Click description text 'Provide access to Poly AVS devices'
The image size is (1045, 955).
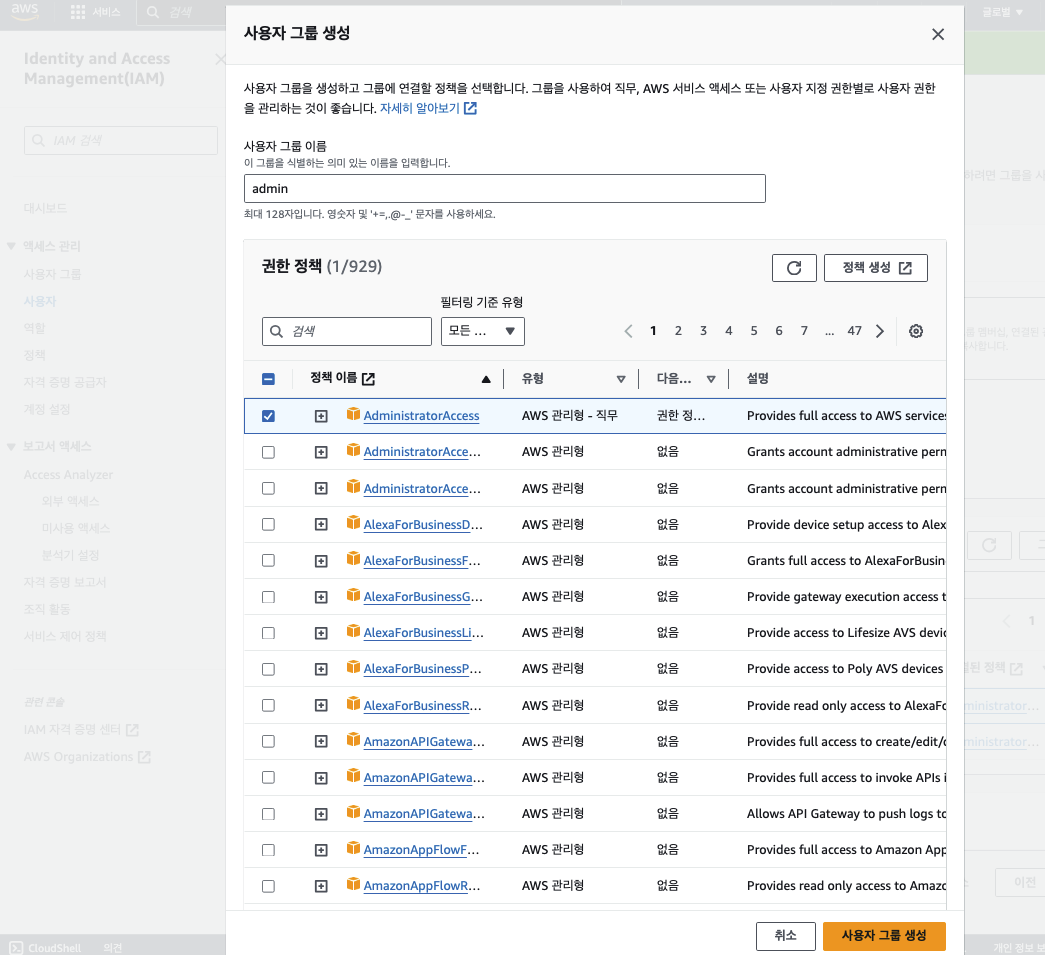[844, 669]
